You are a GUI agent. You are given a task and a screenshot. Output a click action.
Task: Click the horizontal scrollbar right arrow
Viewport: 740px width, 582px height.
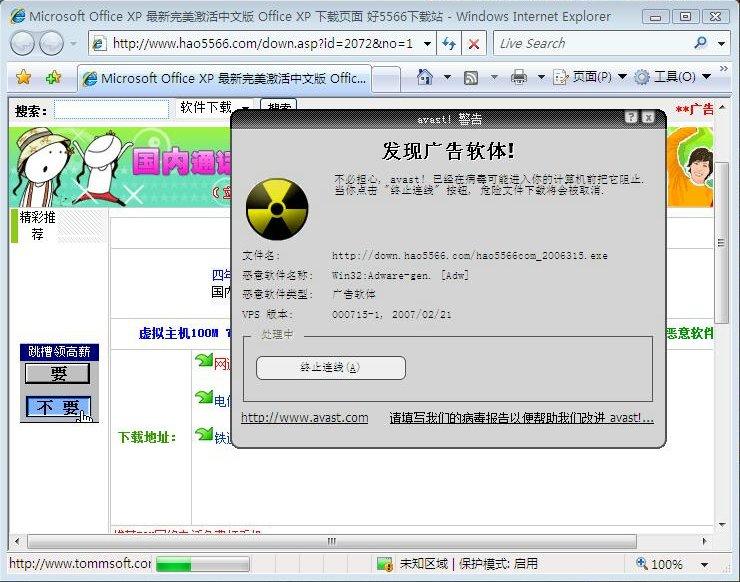705,541
